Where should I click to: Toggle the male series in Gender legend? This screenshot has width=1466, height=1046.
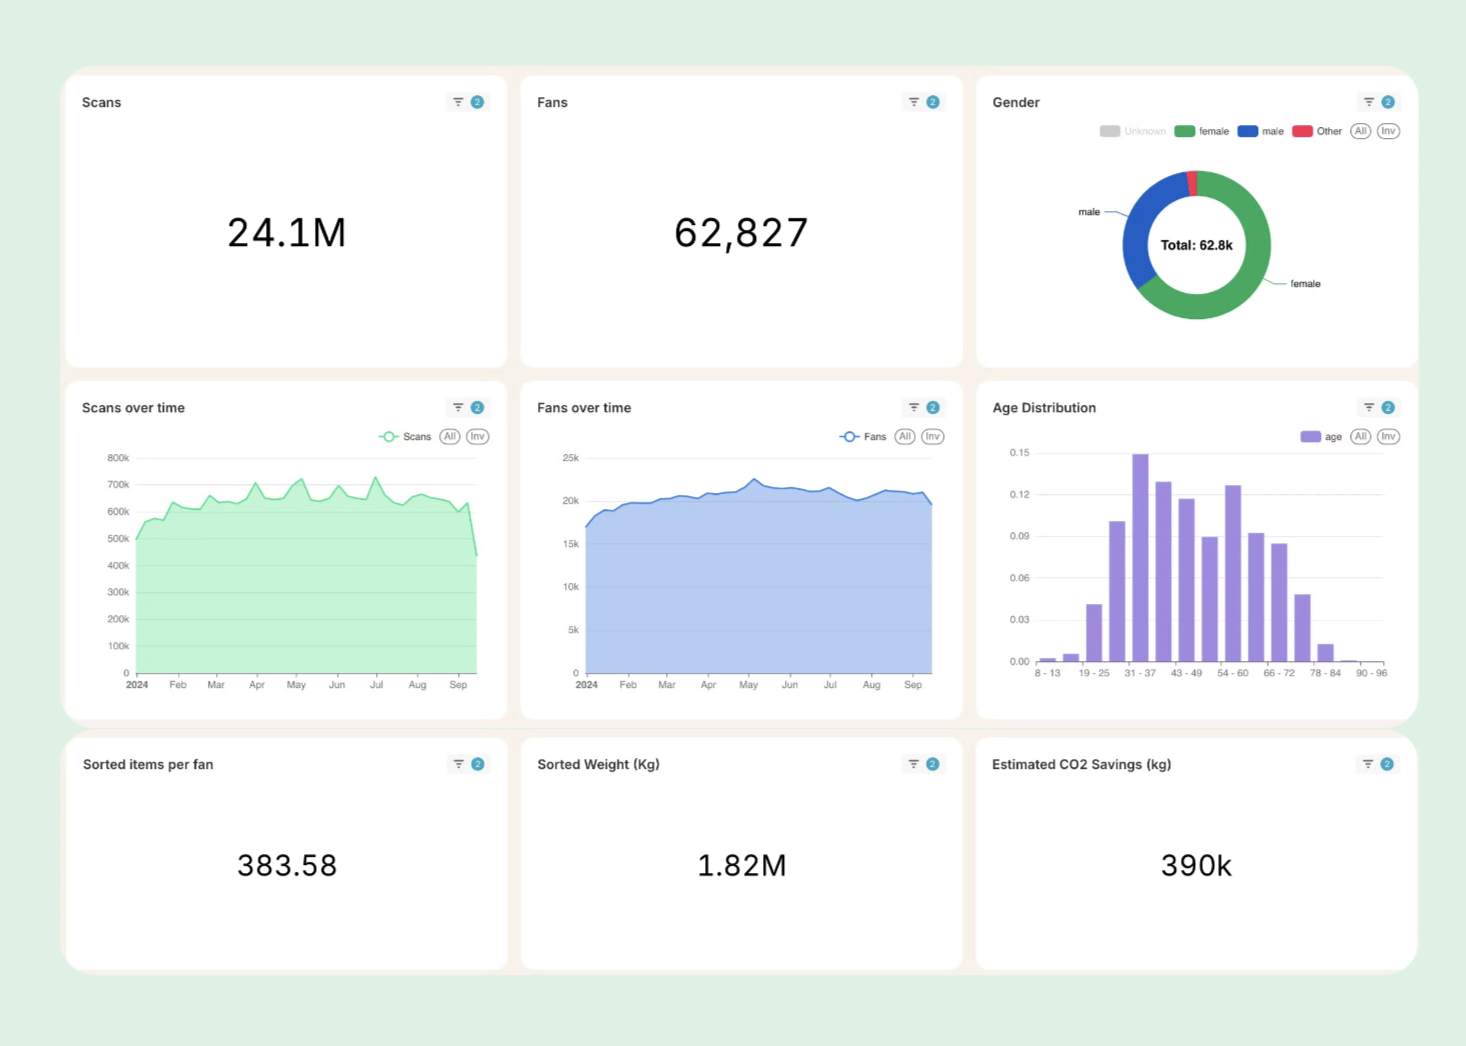pyautogui.click(x=1260, y=131)
